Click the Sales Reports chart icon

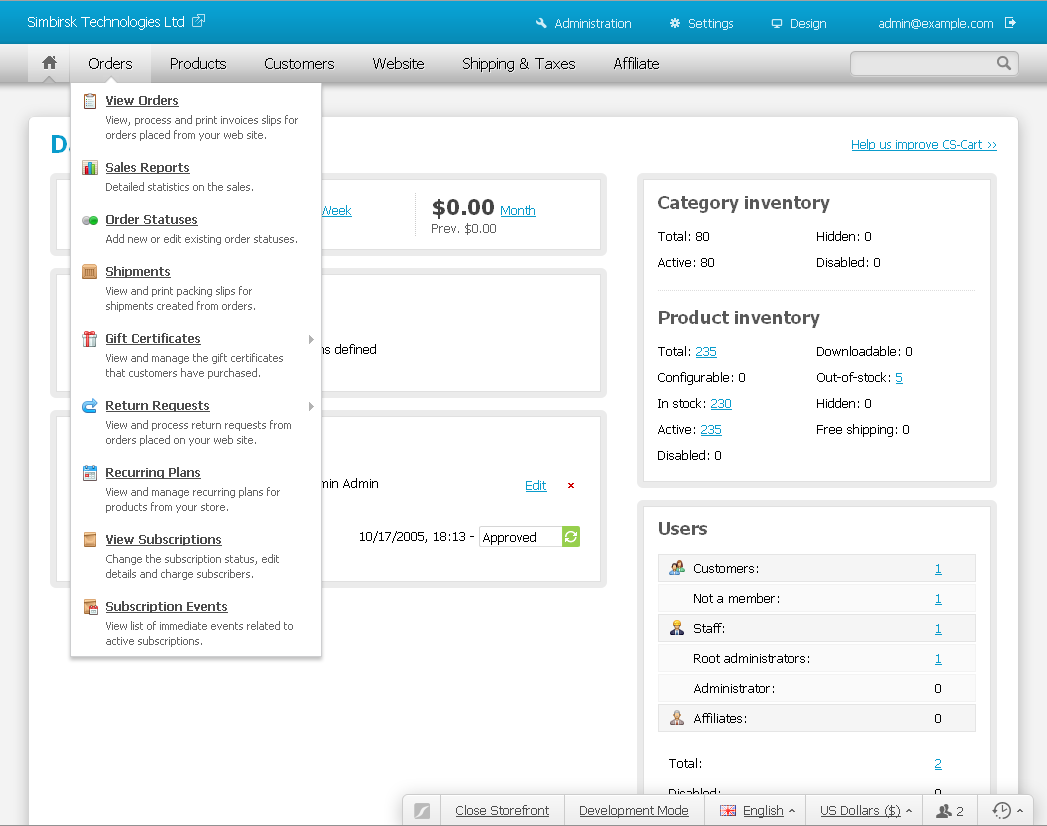coord(89,168)
